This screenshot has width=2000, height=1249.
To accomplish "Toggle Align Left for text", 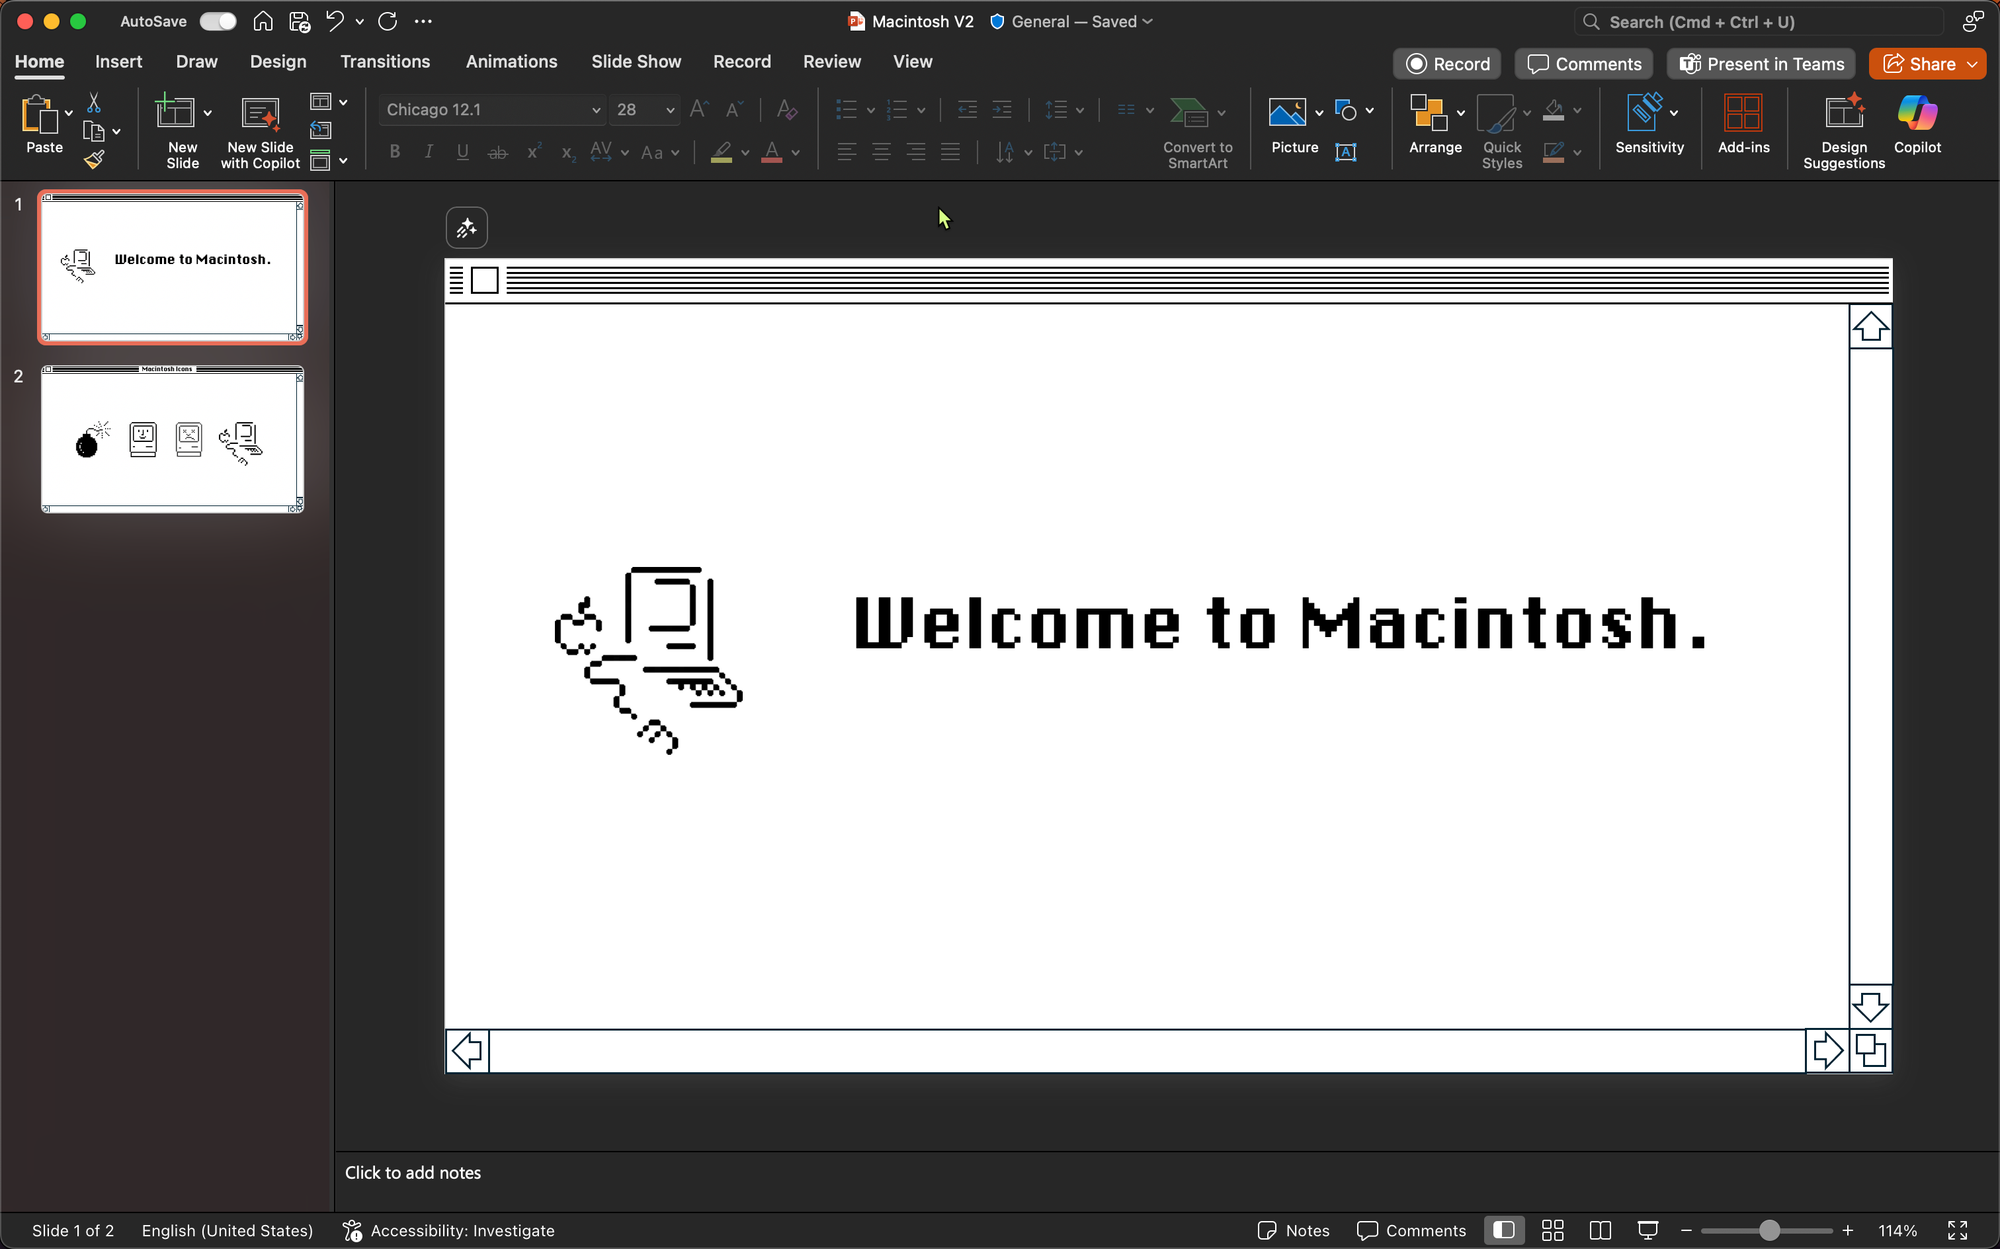I will [847, 152].
